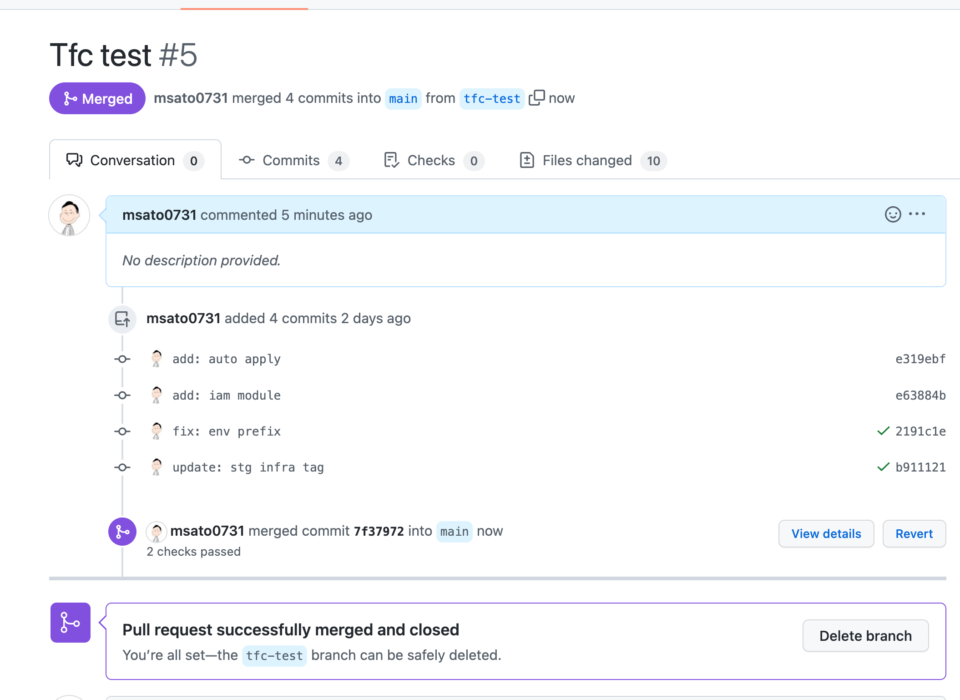Click the View details button
This screenshot has height=700, width=960.
[826, 533]
